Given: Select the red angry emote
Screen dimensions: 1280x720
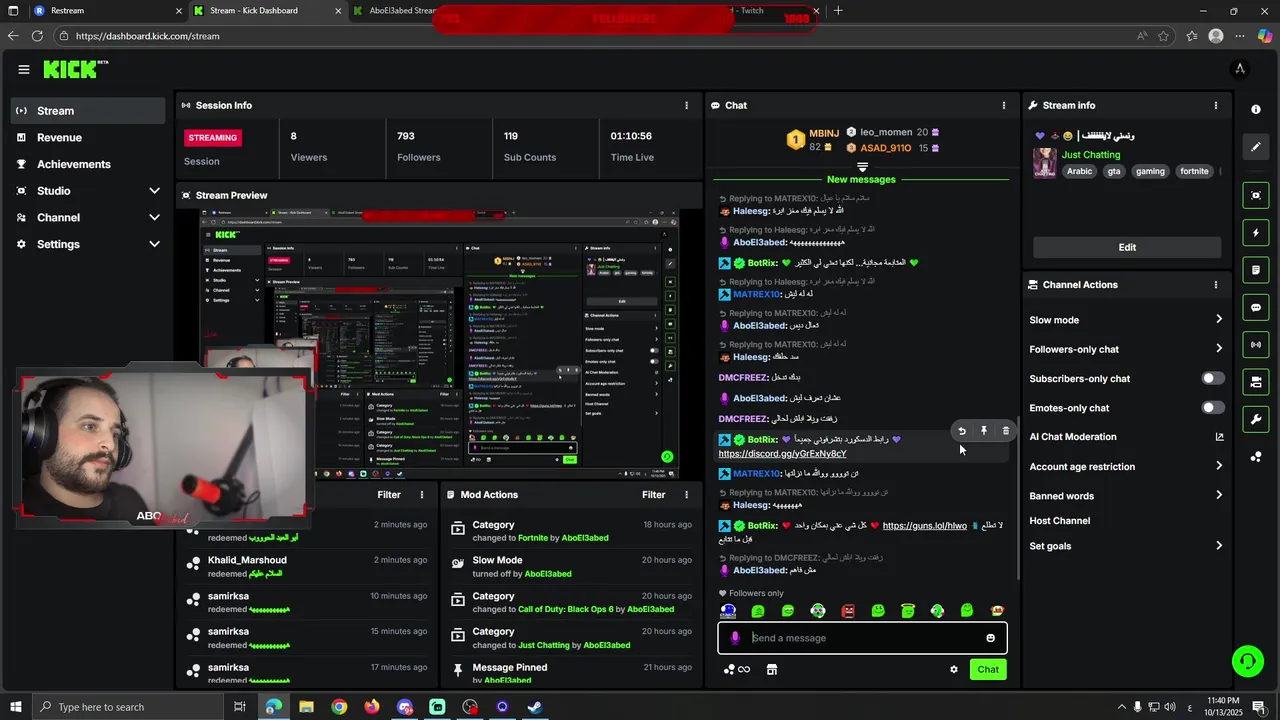Looking at the screenshot, I should tap(848, 611).
